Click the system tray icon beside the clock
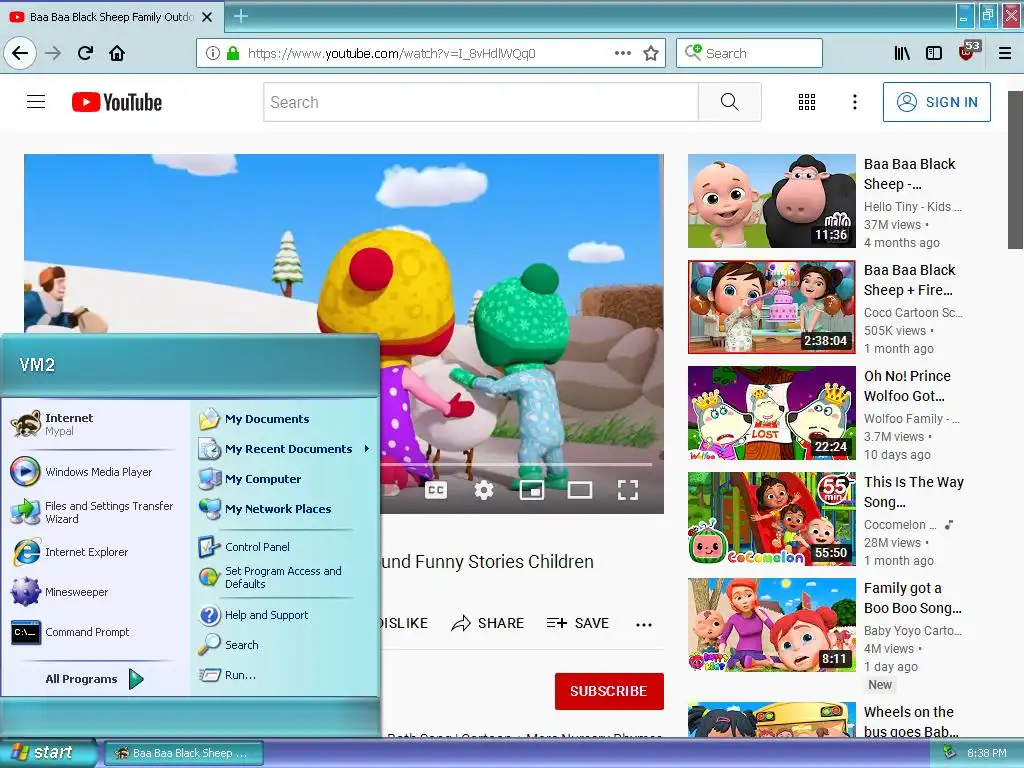Screen dimensions: 1024x768 click(x=949, y=753)
